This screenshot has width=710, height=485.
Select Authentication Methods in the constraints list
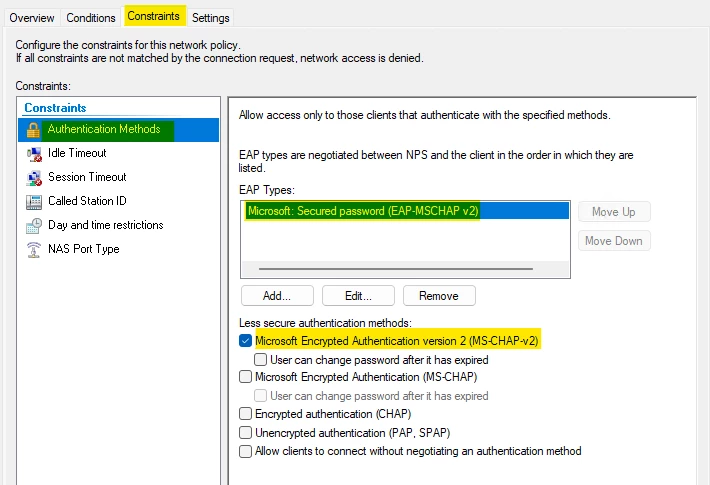(119, 130)
